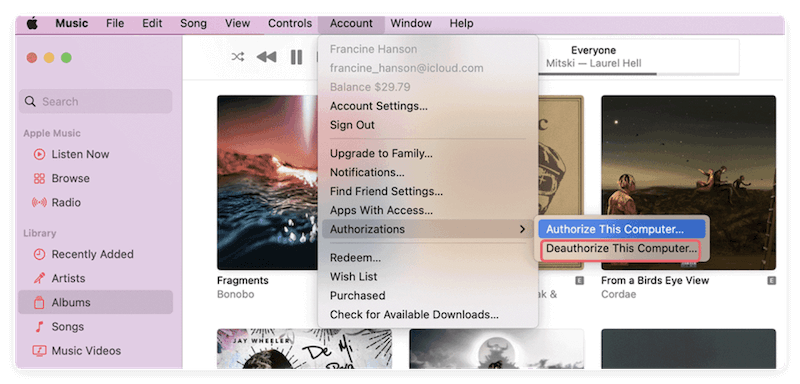Click now playing title Everyone
Viewport: 800px width, 384px height.
click(593, 50)
